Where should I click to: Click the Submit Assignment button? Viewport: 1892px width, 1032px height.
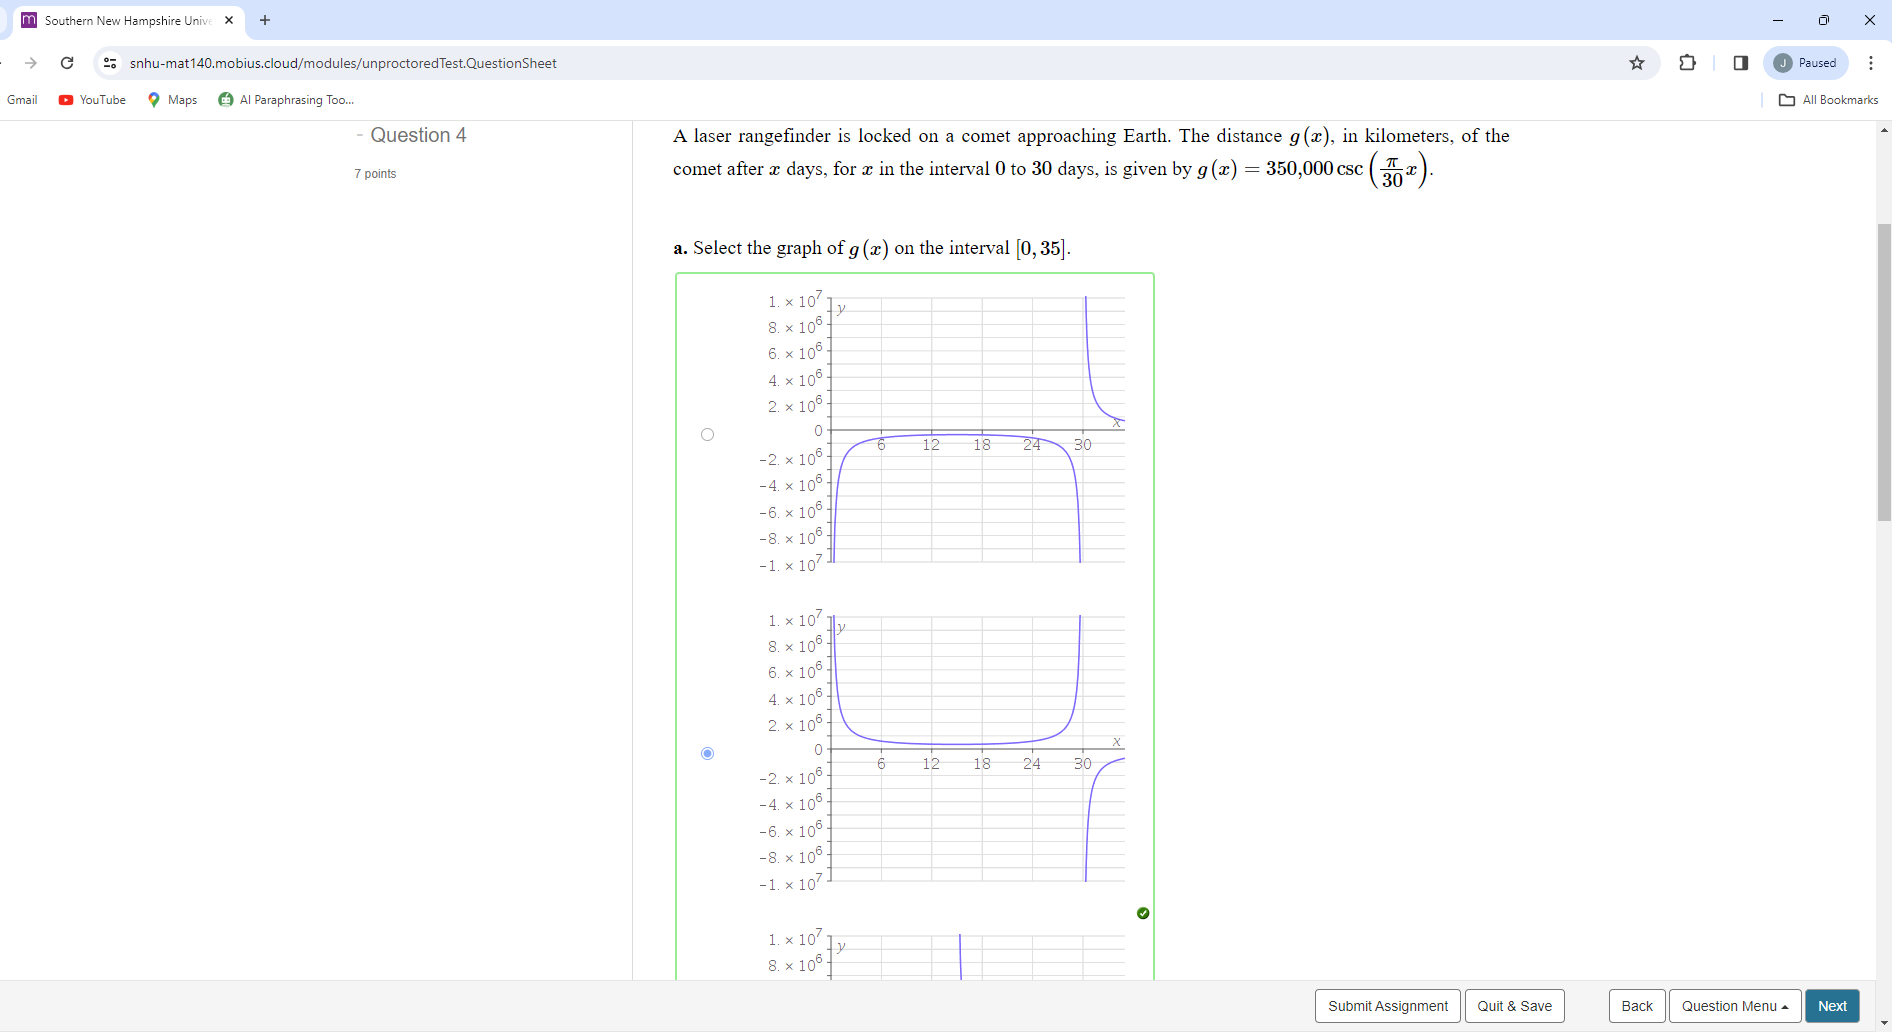tap(1387, 1006)
